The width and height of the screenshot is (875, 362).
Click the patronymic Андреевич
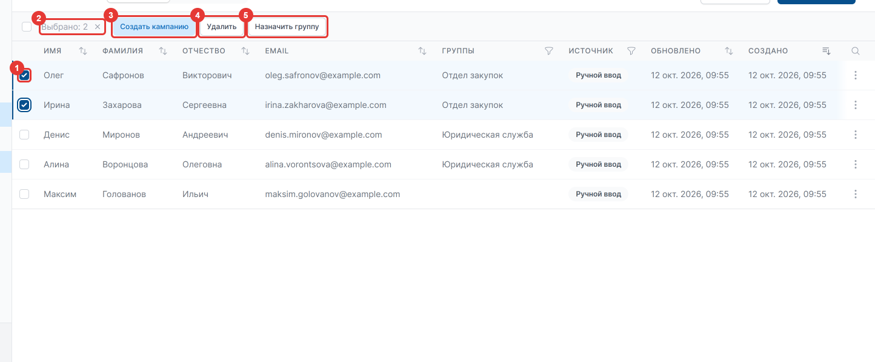205,134
